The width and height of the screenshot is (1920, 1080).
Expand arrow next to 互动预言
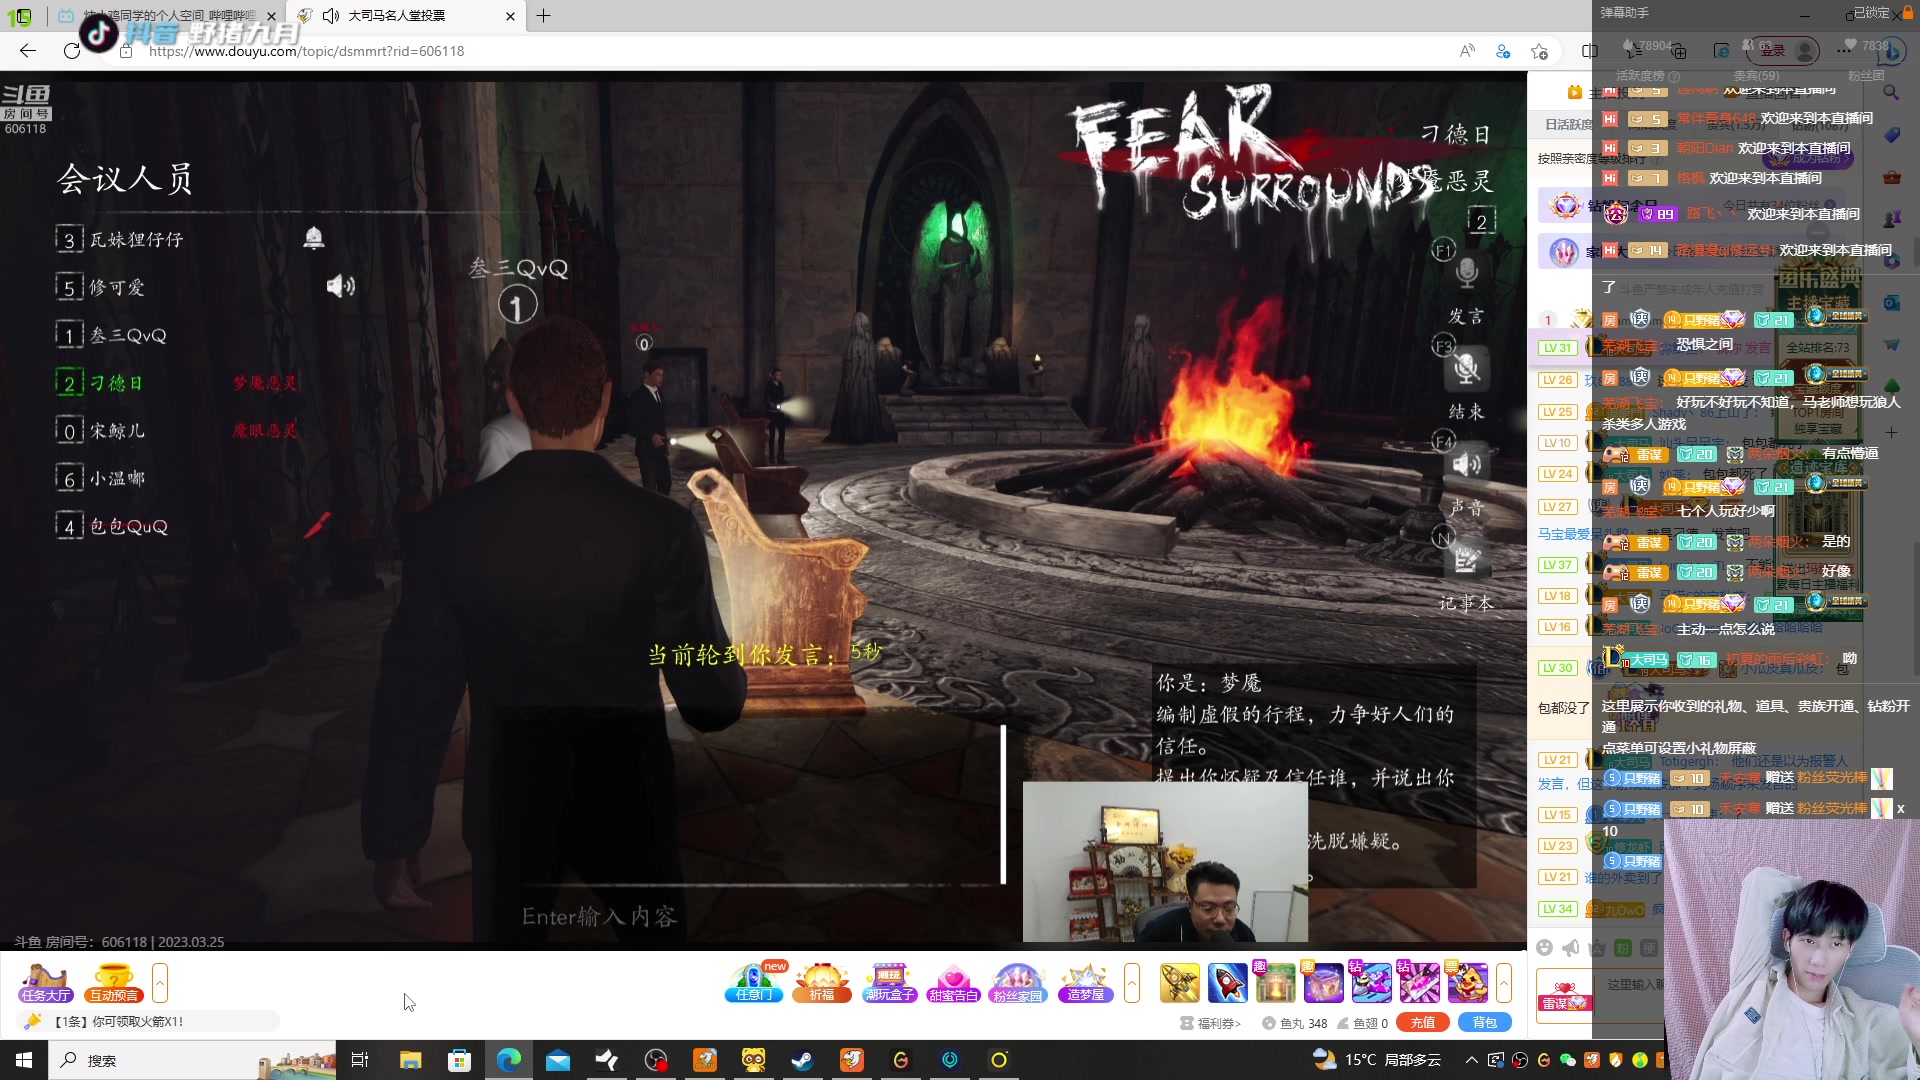(160, 982)
